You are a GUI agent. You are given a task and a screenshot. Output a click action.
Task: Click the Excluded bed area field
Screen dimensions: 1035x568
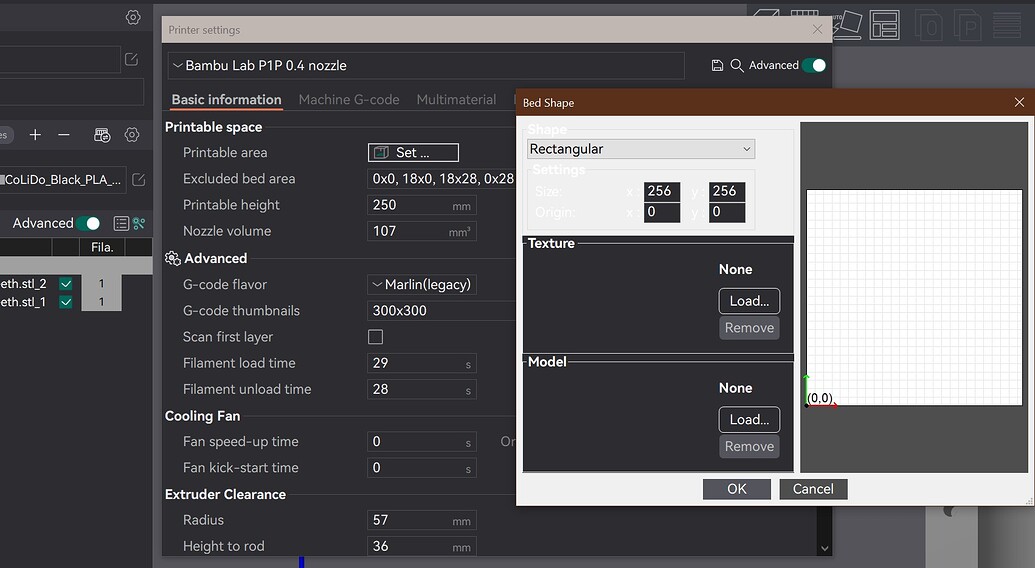click(441, 179)
